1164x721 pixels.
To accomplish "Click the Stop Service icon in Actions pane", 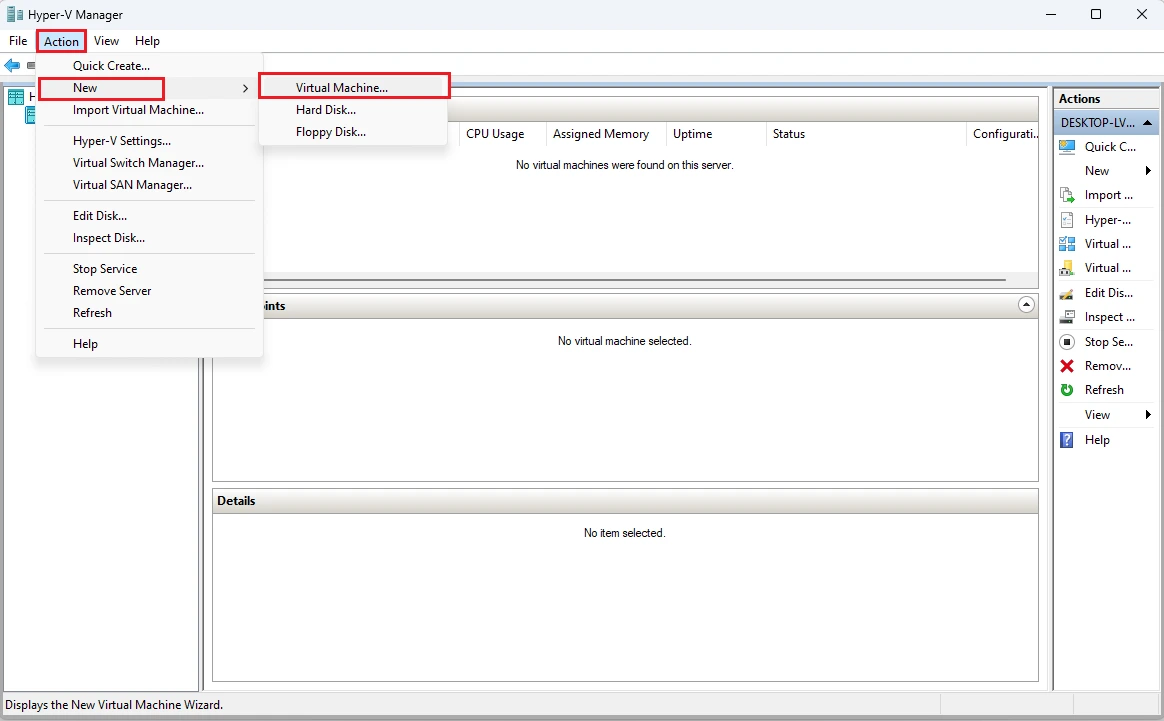I will click(x=1067, y=342).
